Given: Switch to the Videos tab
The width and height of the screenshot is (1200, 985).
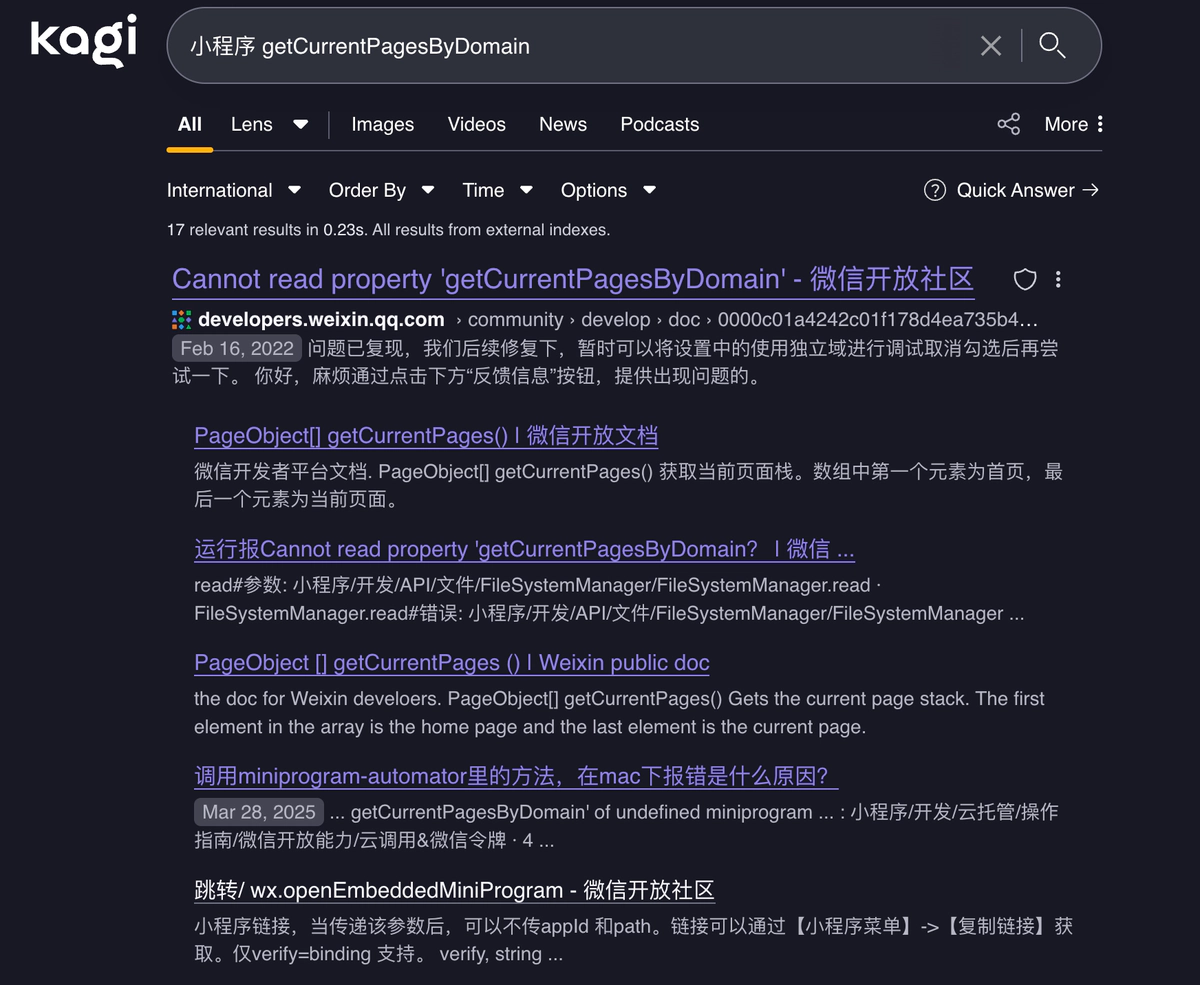Looking at the screenshot, I should pyautogui.click(x=476, y=124).
